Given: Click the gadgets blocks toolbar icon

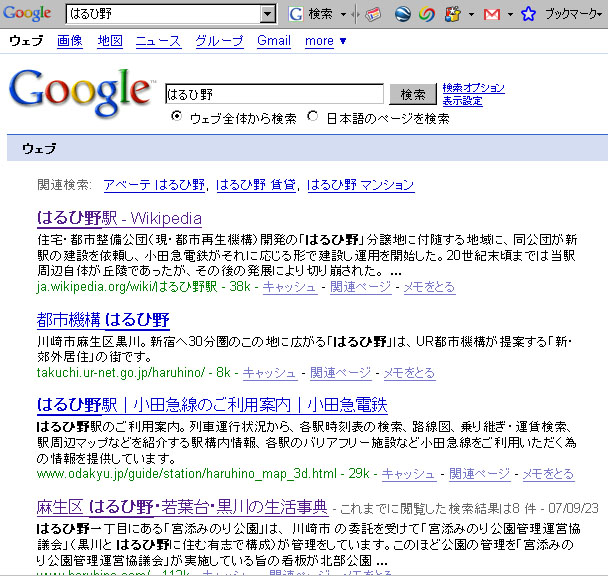Looking at the screenshot, I should tap(453, 14).
